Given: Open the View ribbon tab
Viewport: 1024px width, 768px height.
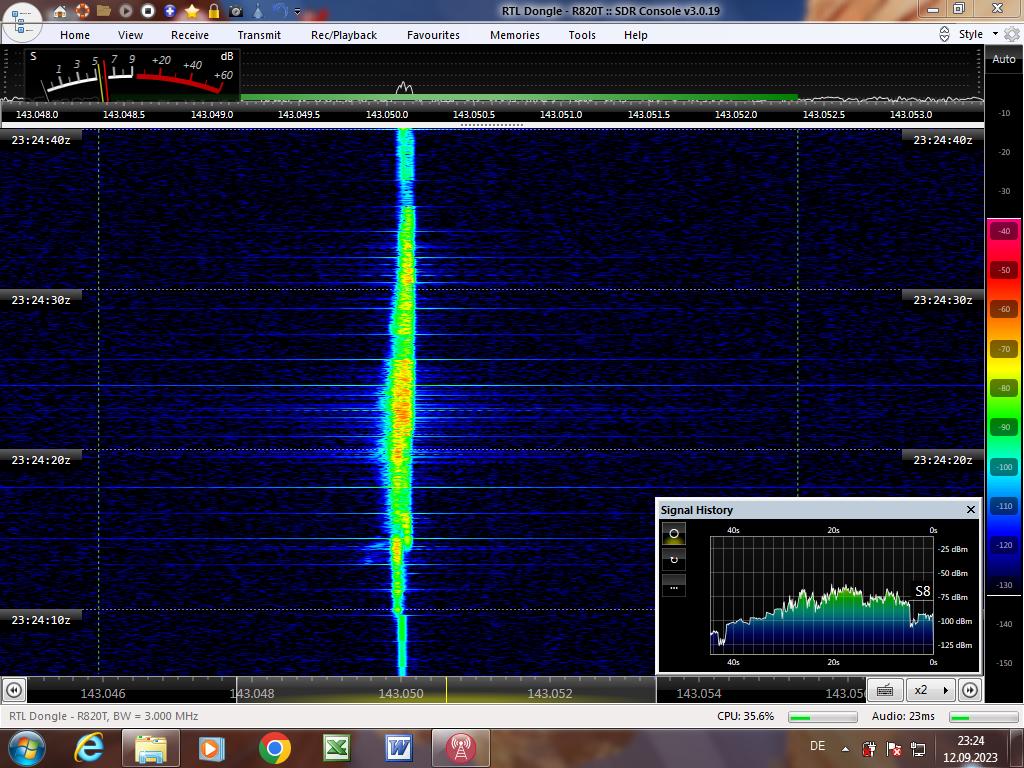Looking at the screenshot, I should coord(130,35).
